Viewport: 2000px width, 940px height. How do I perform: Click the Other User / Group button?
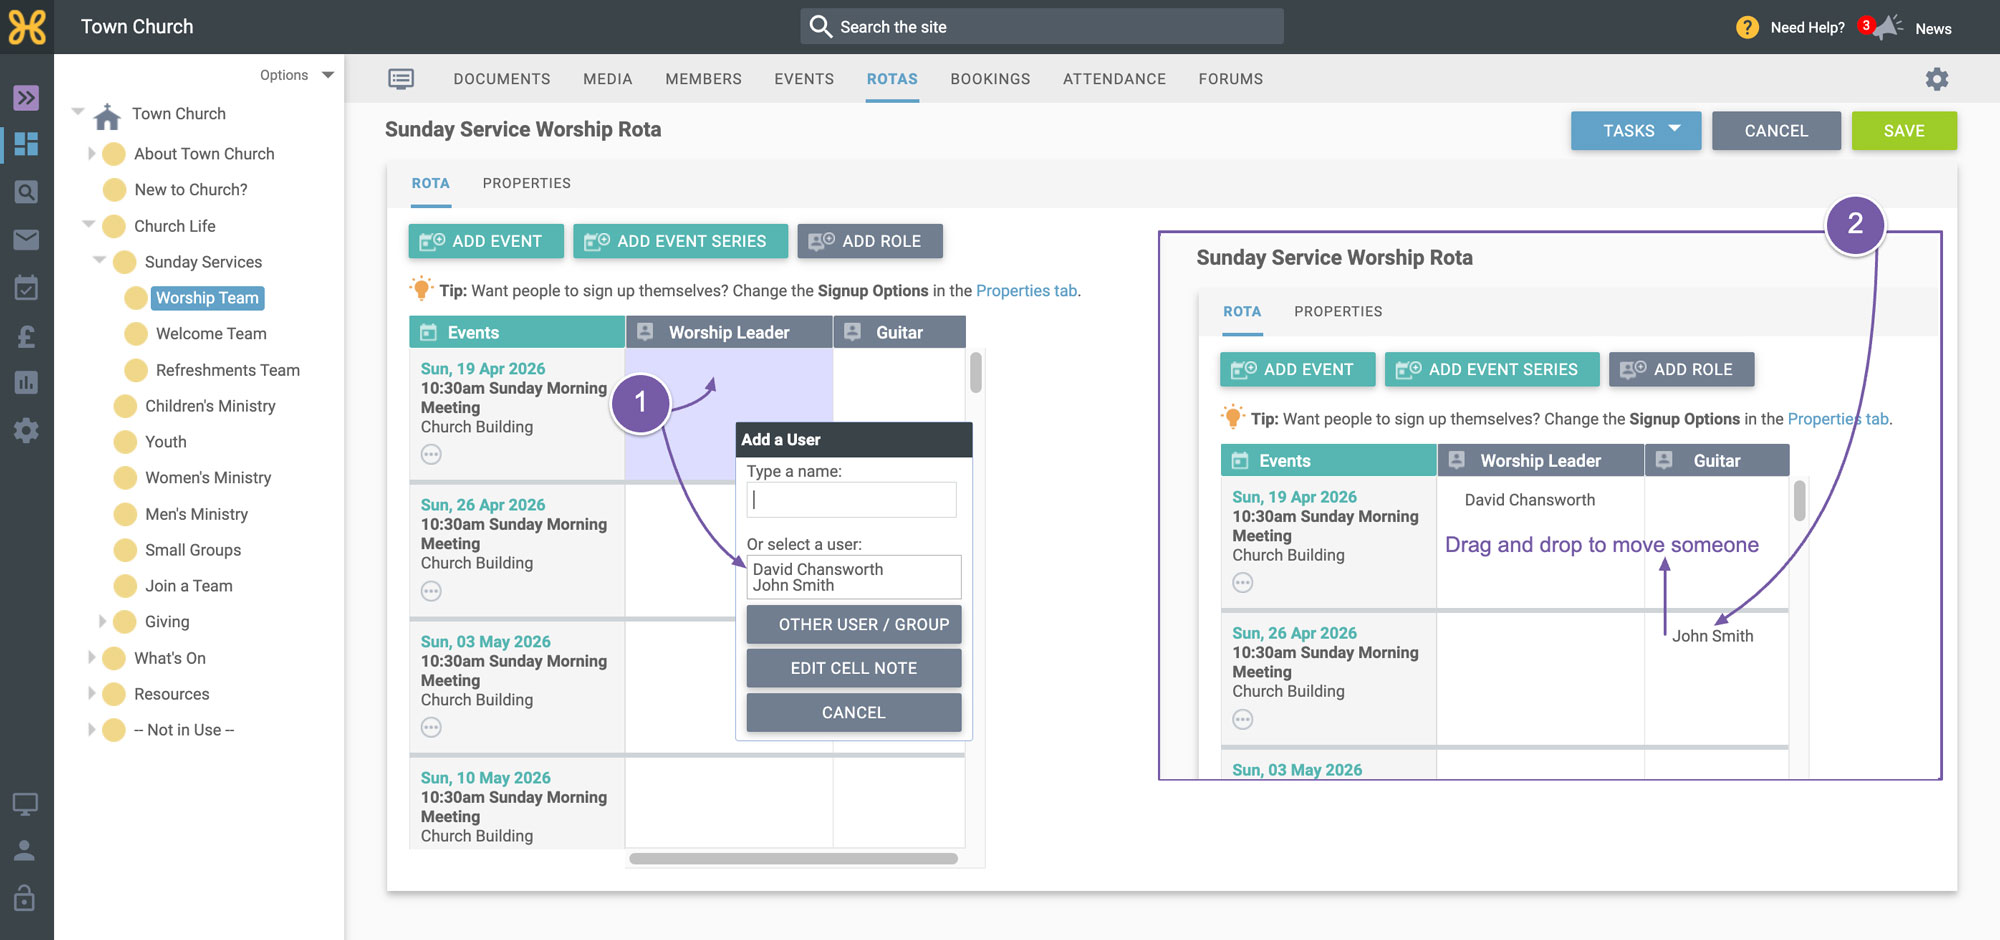(854, 624)
